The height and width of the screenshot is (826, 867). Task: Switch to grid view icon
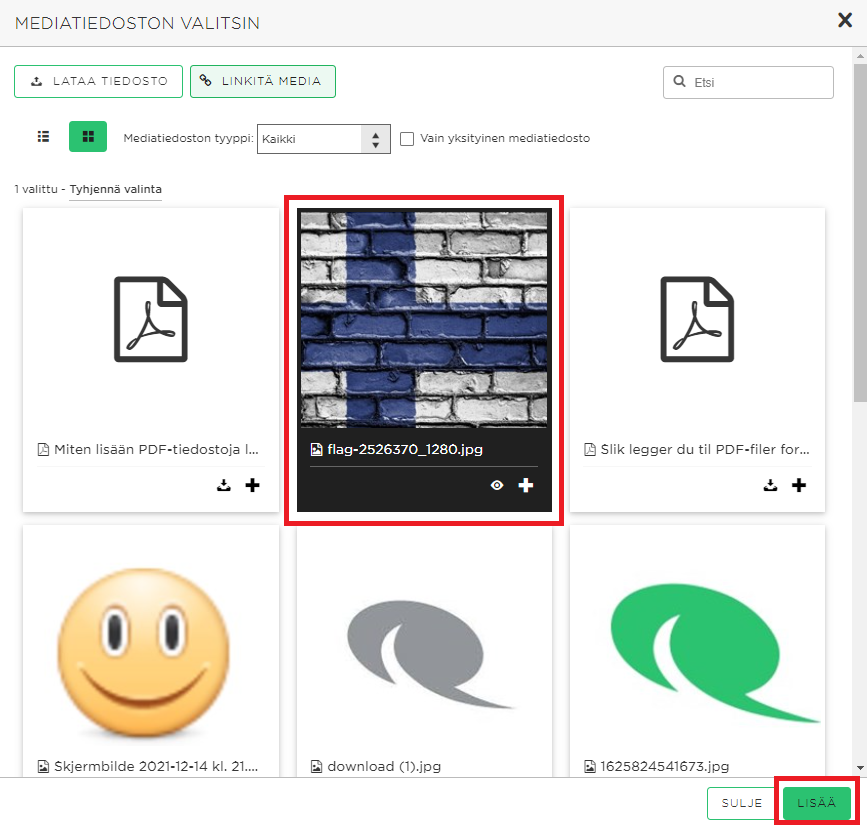coord(88,137)
